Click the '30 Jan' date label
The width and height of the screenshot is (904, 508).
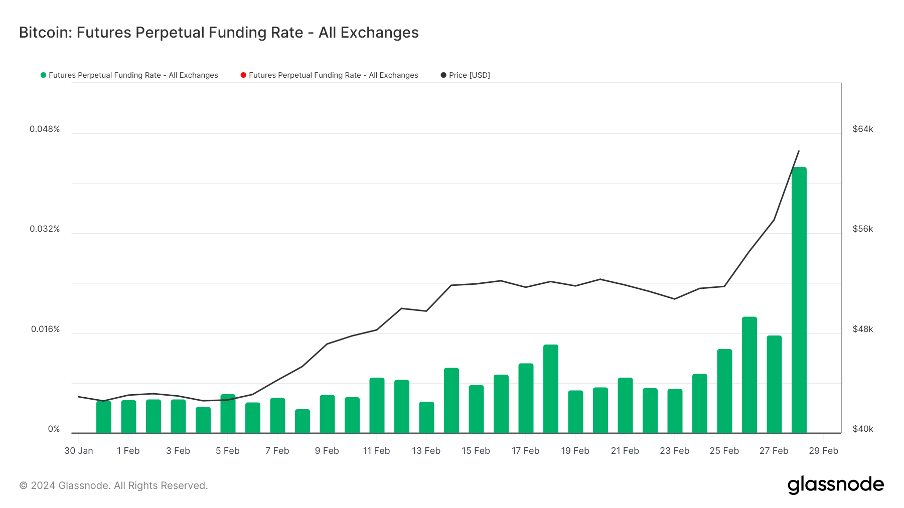[x=78, y=451]
